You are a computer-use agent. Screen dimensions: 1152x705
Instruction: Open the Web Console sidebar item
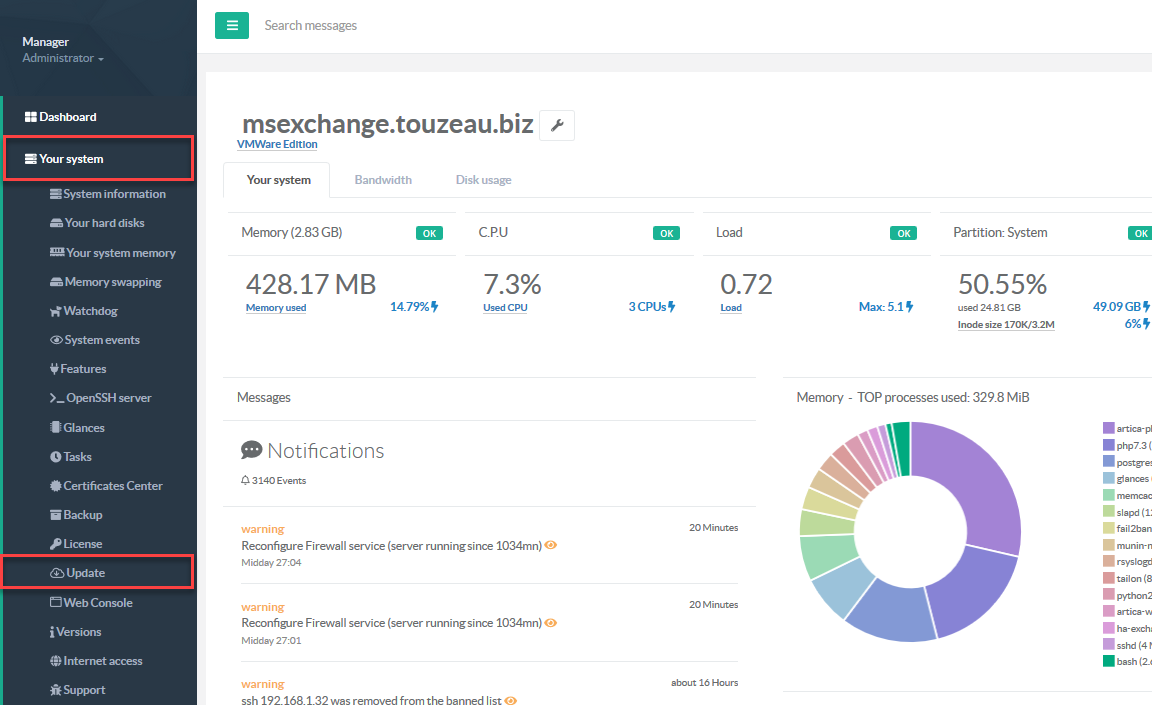tap(97, 603)
